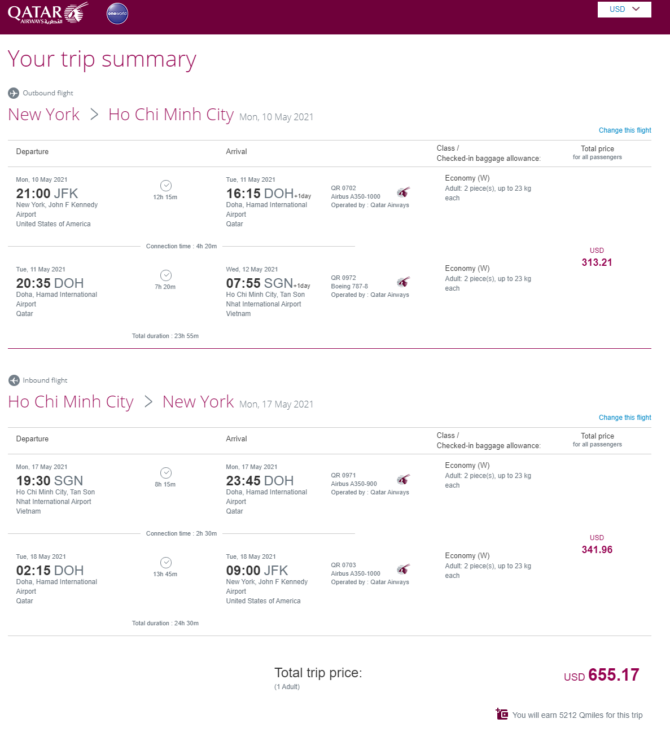Click the total trip price 655.17
670x732 pixels.
(x=614, y=675)
